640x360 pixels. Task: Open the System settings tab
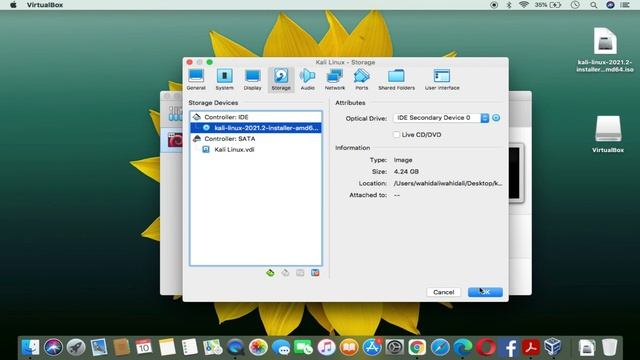pos(224,80)
